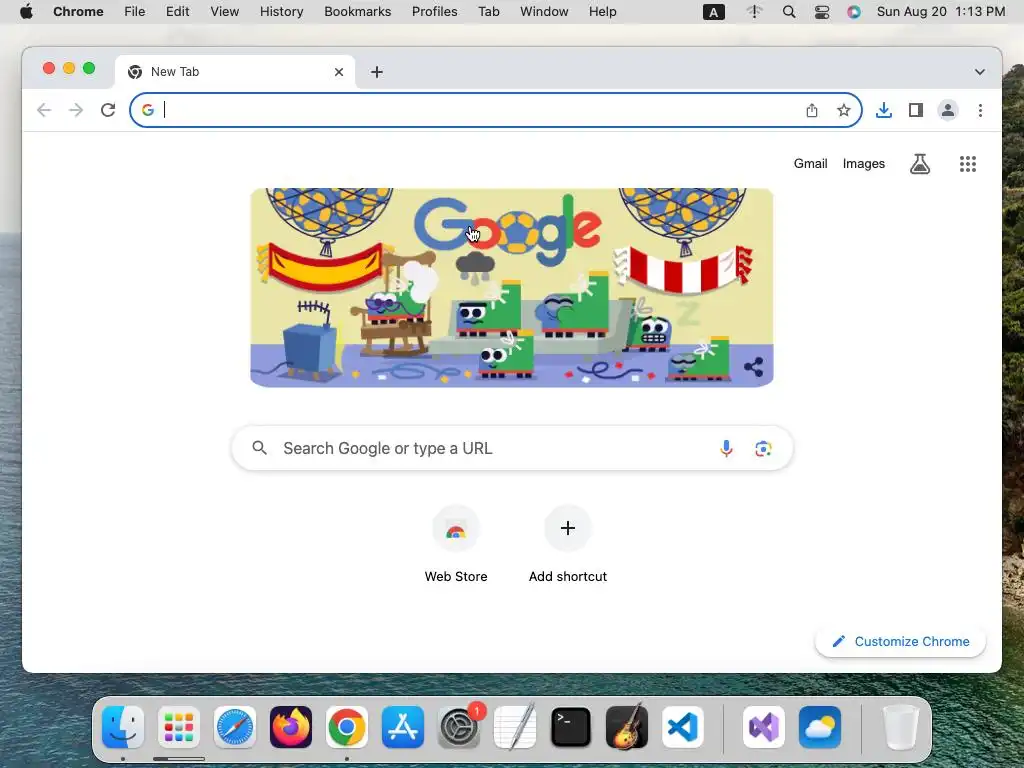The width and height of the screenshot is (1024, 768).
Task: Click the Search Google or type a URL box
Action: pos(513,448)
